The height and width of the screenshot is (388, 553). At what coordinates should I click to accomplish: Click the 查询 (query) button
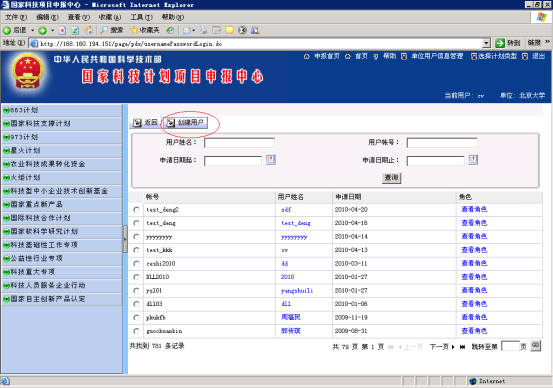click(391, 177)
